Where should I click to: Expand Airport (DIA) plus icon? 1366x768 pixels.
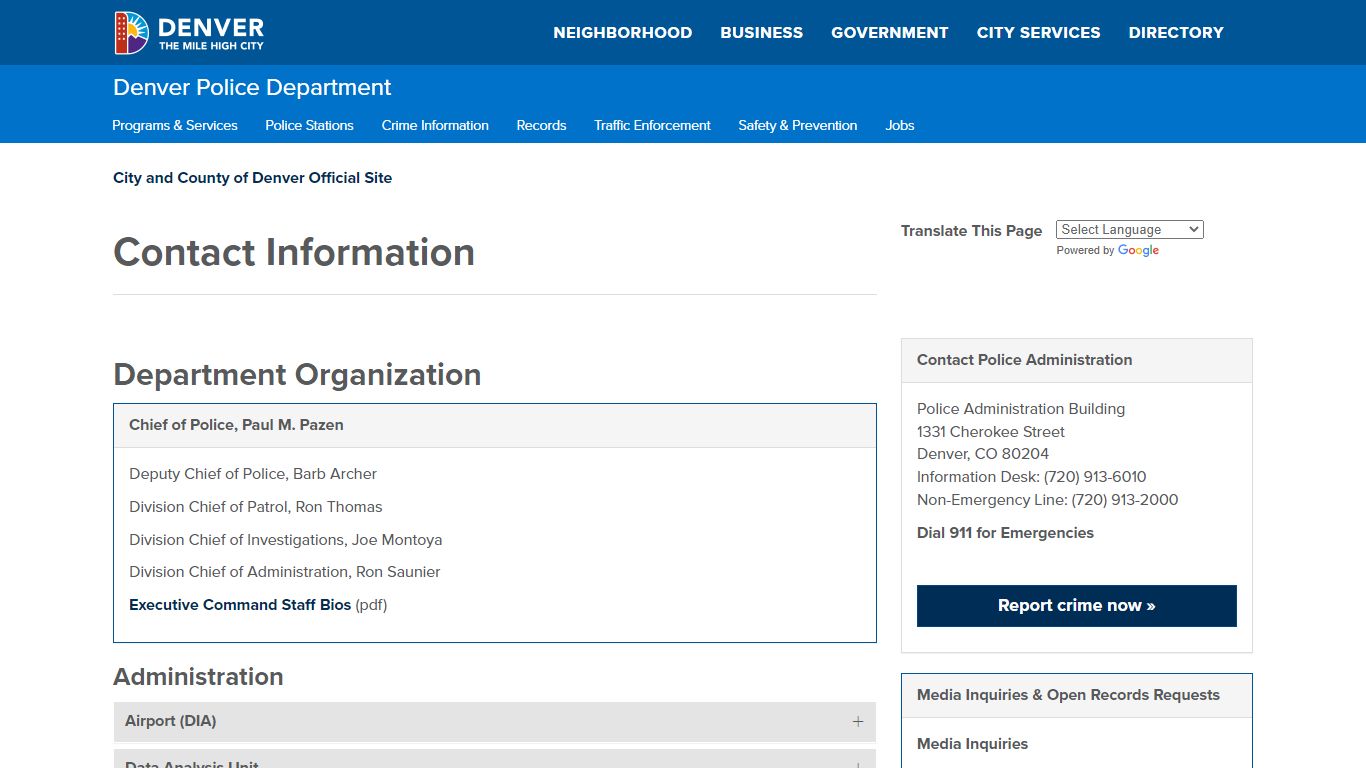tap(857, 722)
